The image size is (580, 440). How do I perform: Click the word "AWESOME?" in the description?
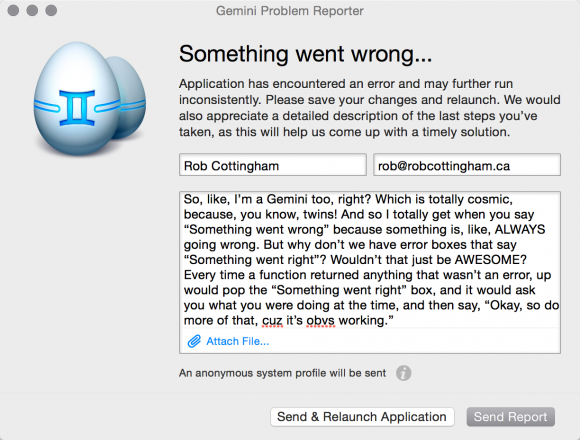490,260
